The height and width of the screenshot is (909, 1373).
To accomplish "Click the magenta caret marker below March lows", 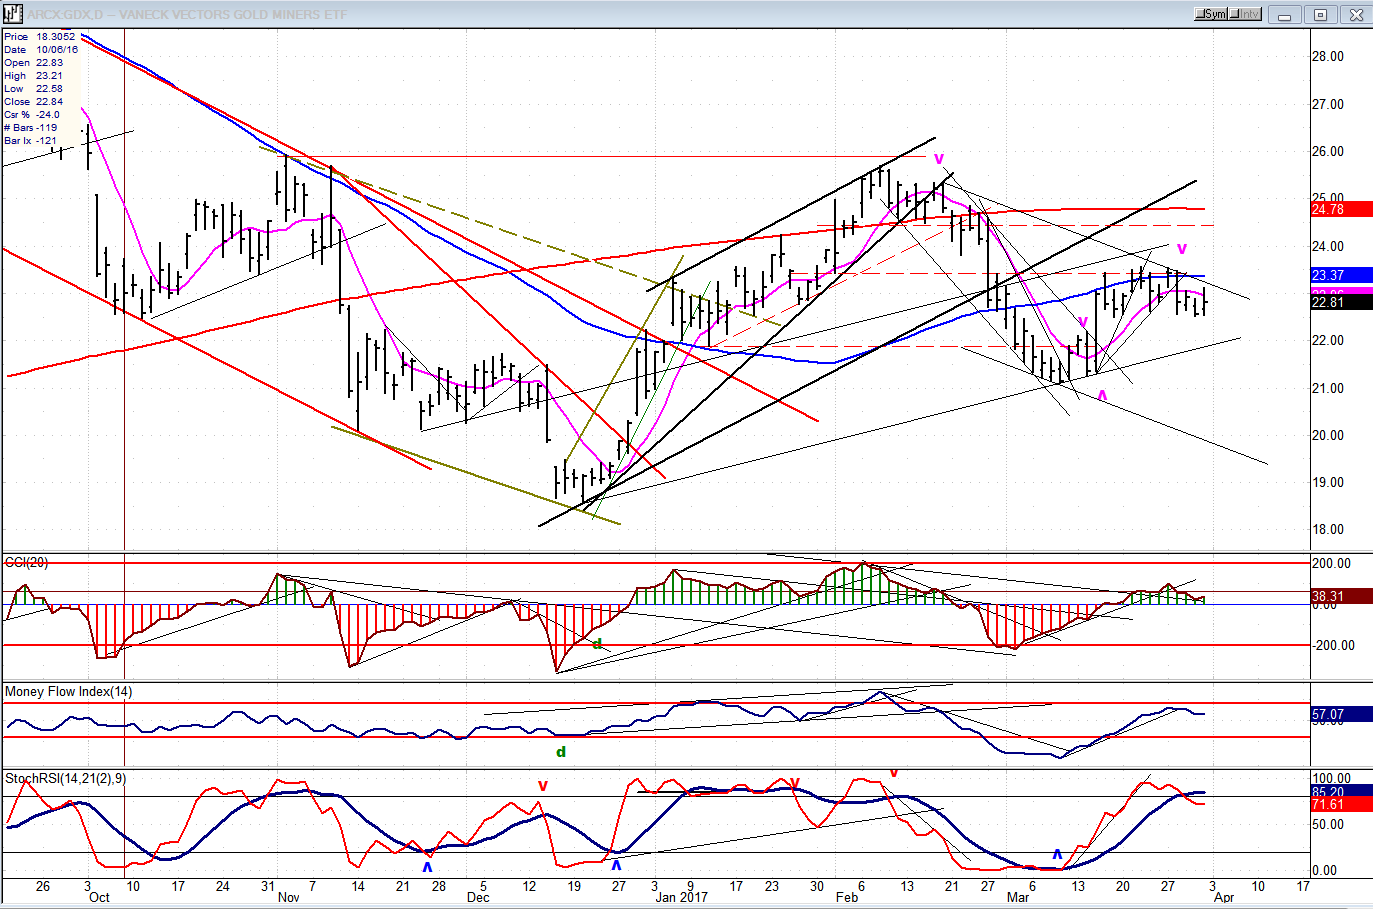I will pos(1102,396).
